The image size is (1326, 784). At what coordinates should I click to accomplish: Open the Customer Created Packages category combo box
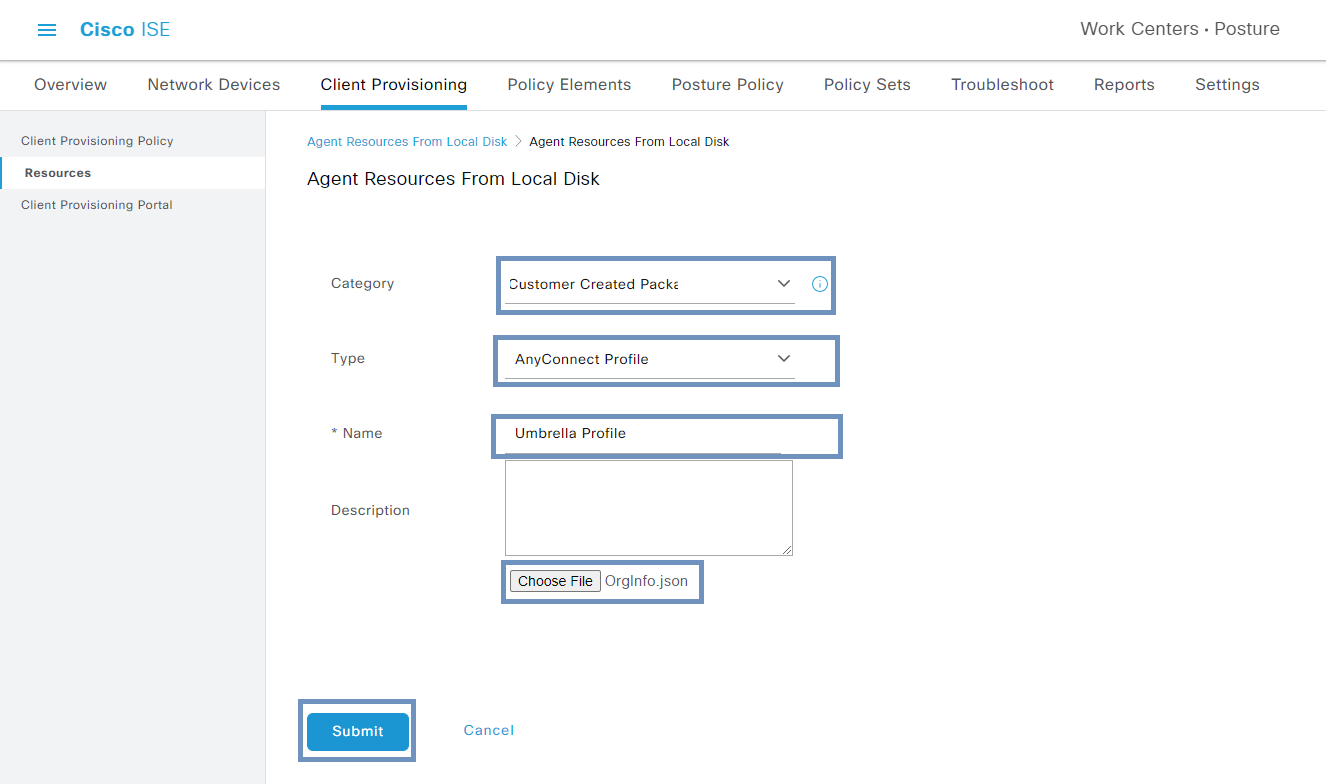pos(650,284)
